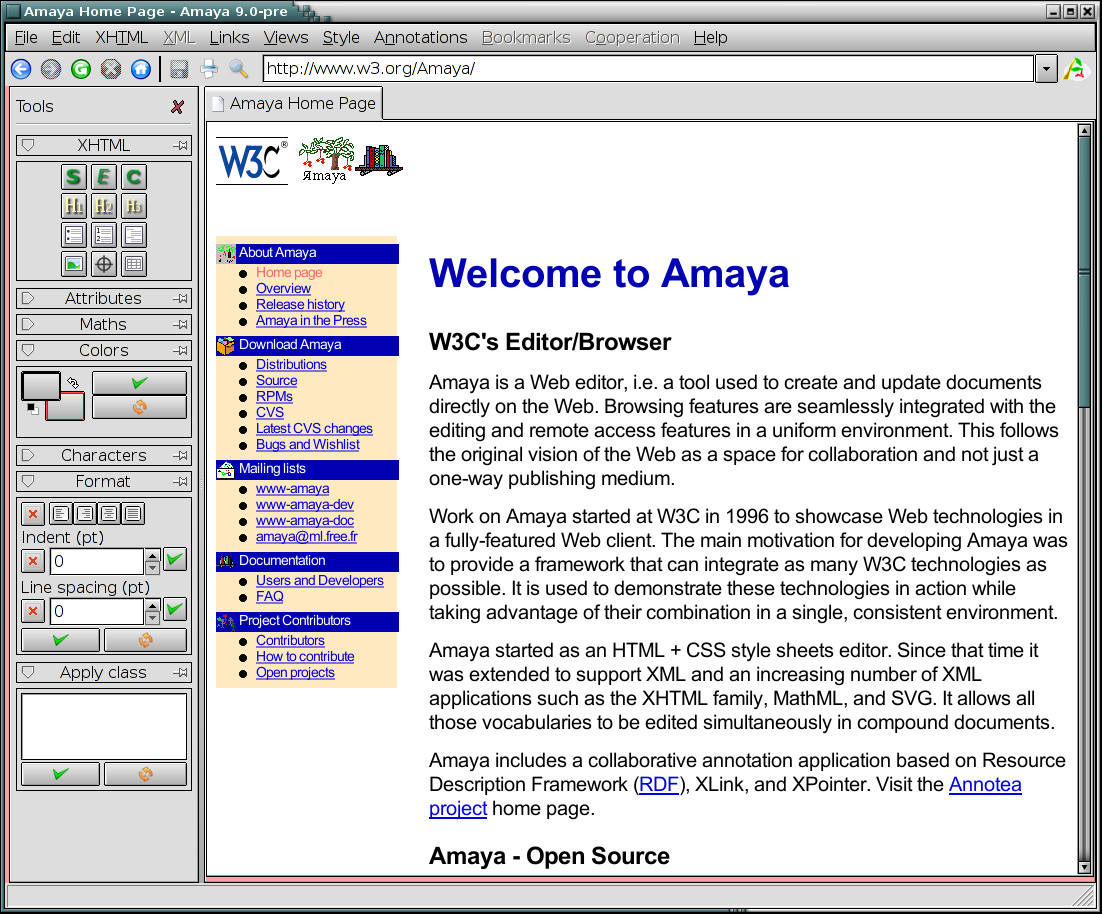The height and width of the screenshot is (914, 1102).
Task: Click the Indent (pt) input field
Action: click(x=96, y=561)
